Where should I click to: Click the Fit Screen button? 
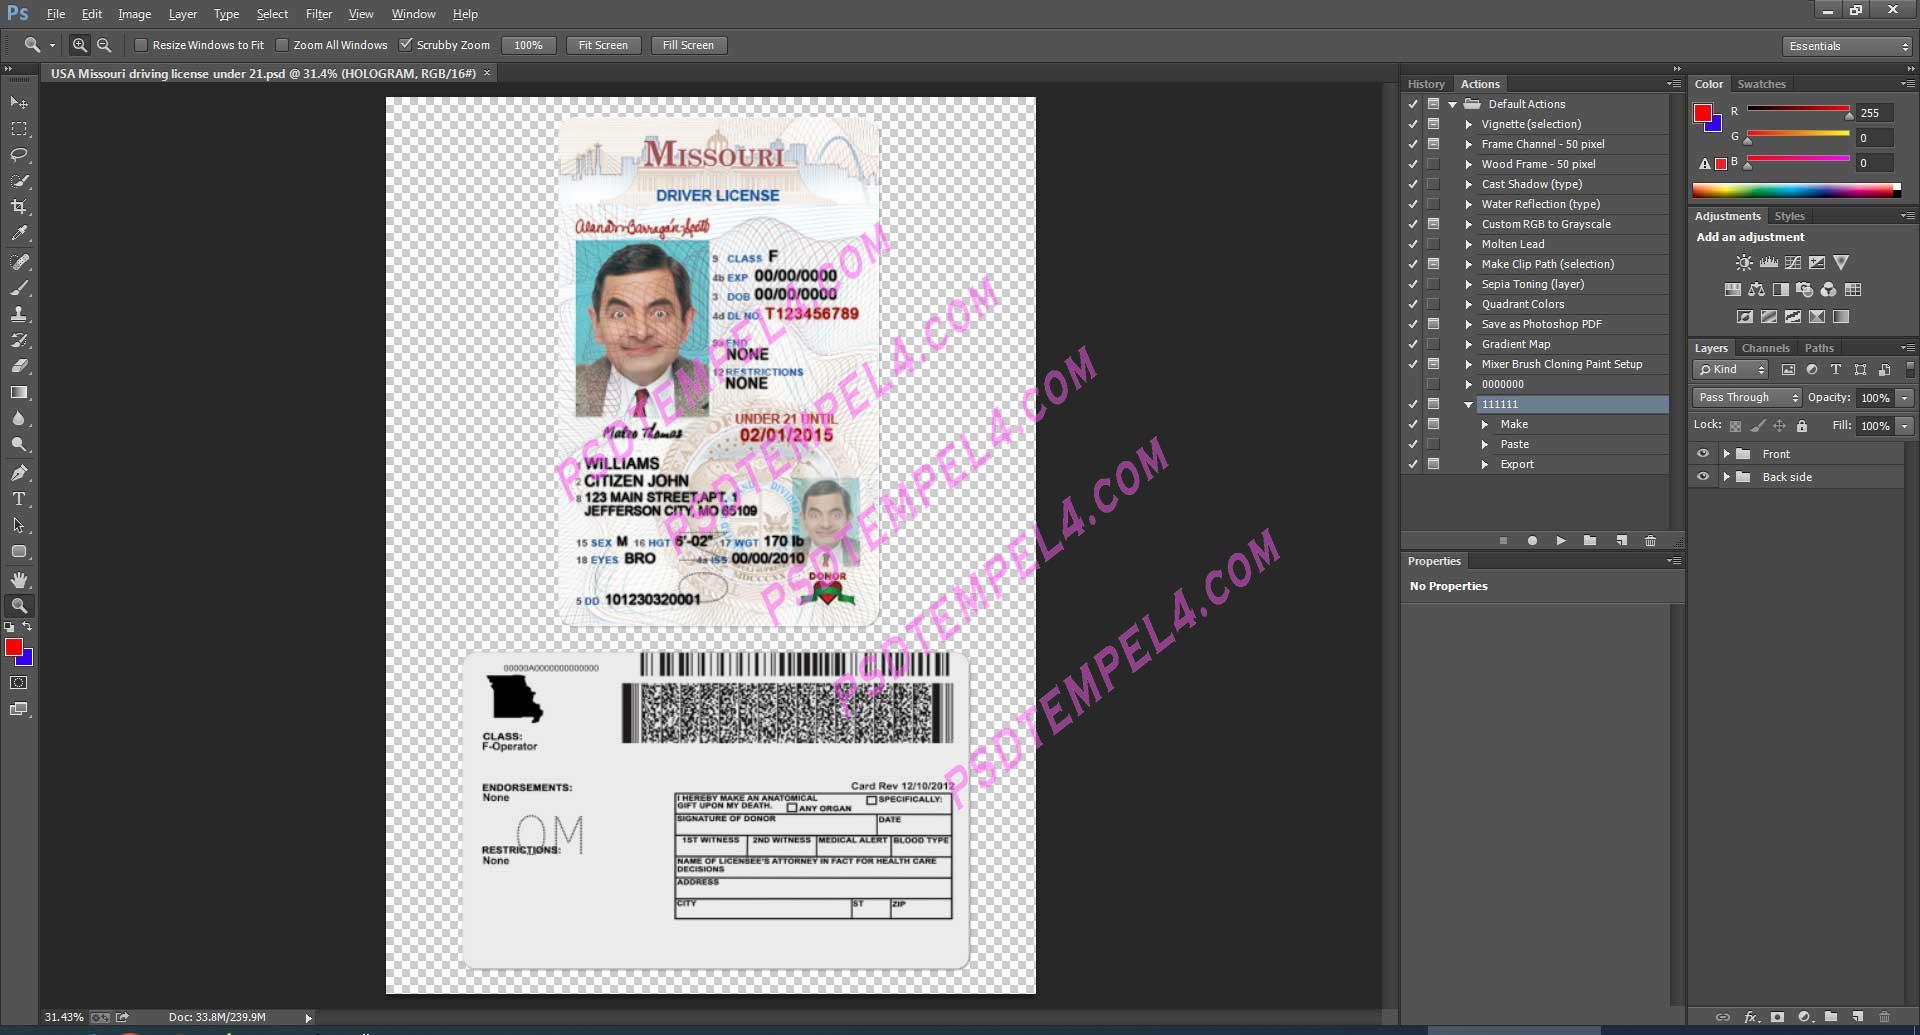coord(603,45)
